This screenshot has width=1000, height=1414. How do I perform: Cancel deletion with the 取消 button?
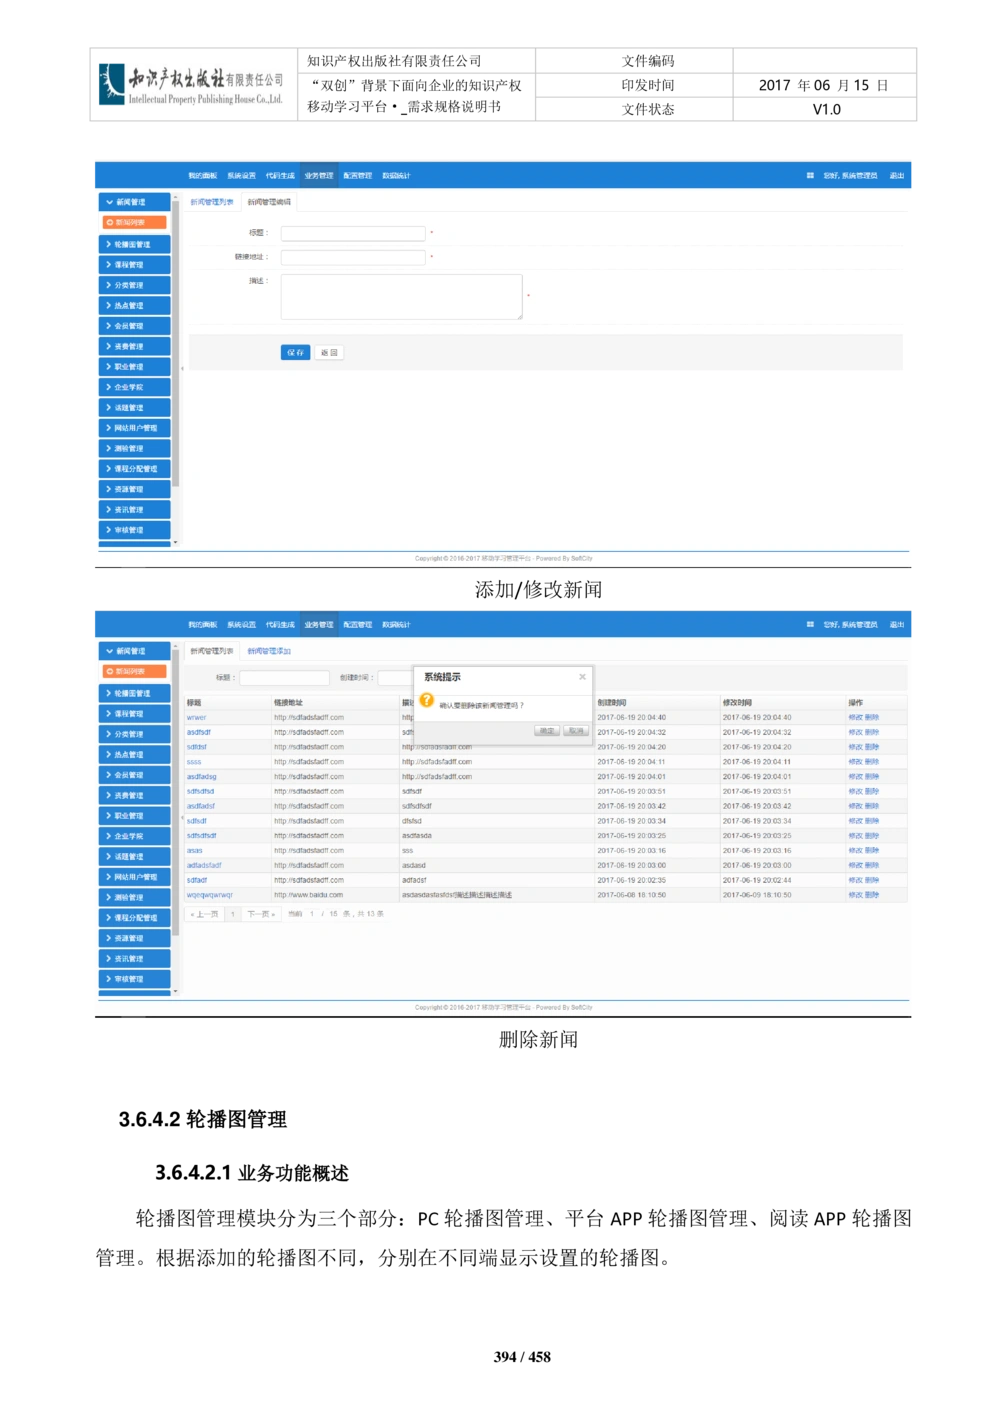tap(576, 731)
